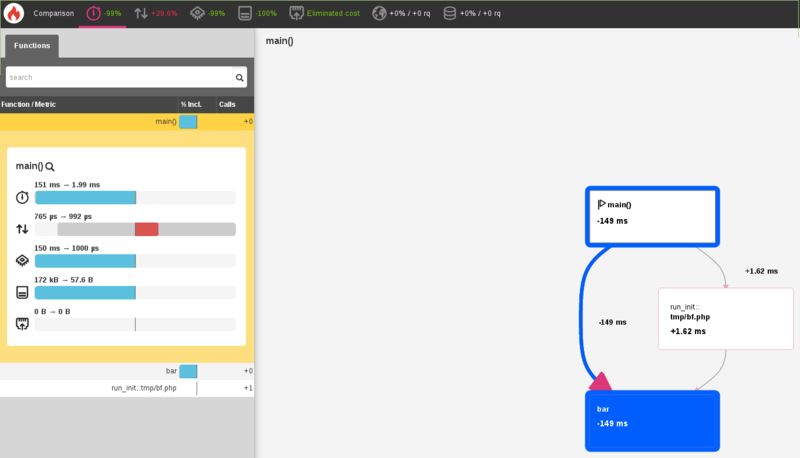Image resolution: width=800 pixels, height=458 pixels.
Task: Expand the run_init::tmp/bf.php row
Action: tap(127, 388)
